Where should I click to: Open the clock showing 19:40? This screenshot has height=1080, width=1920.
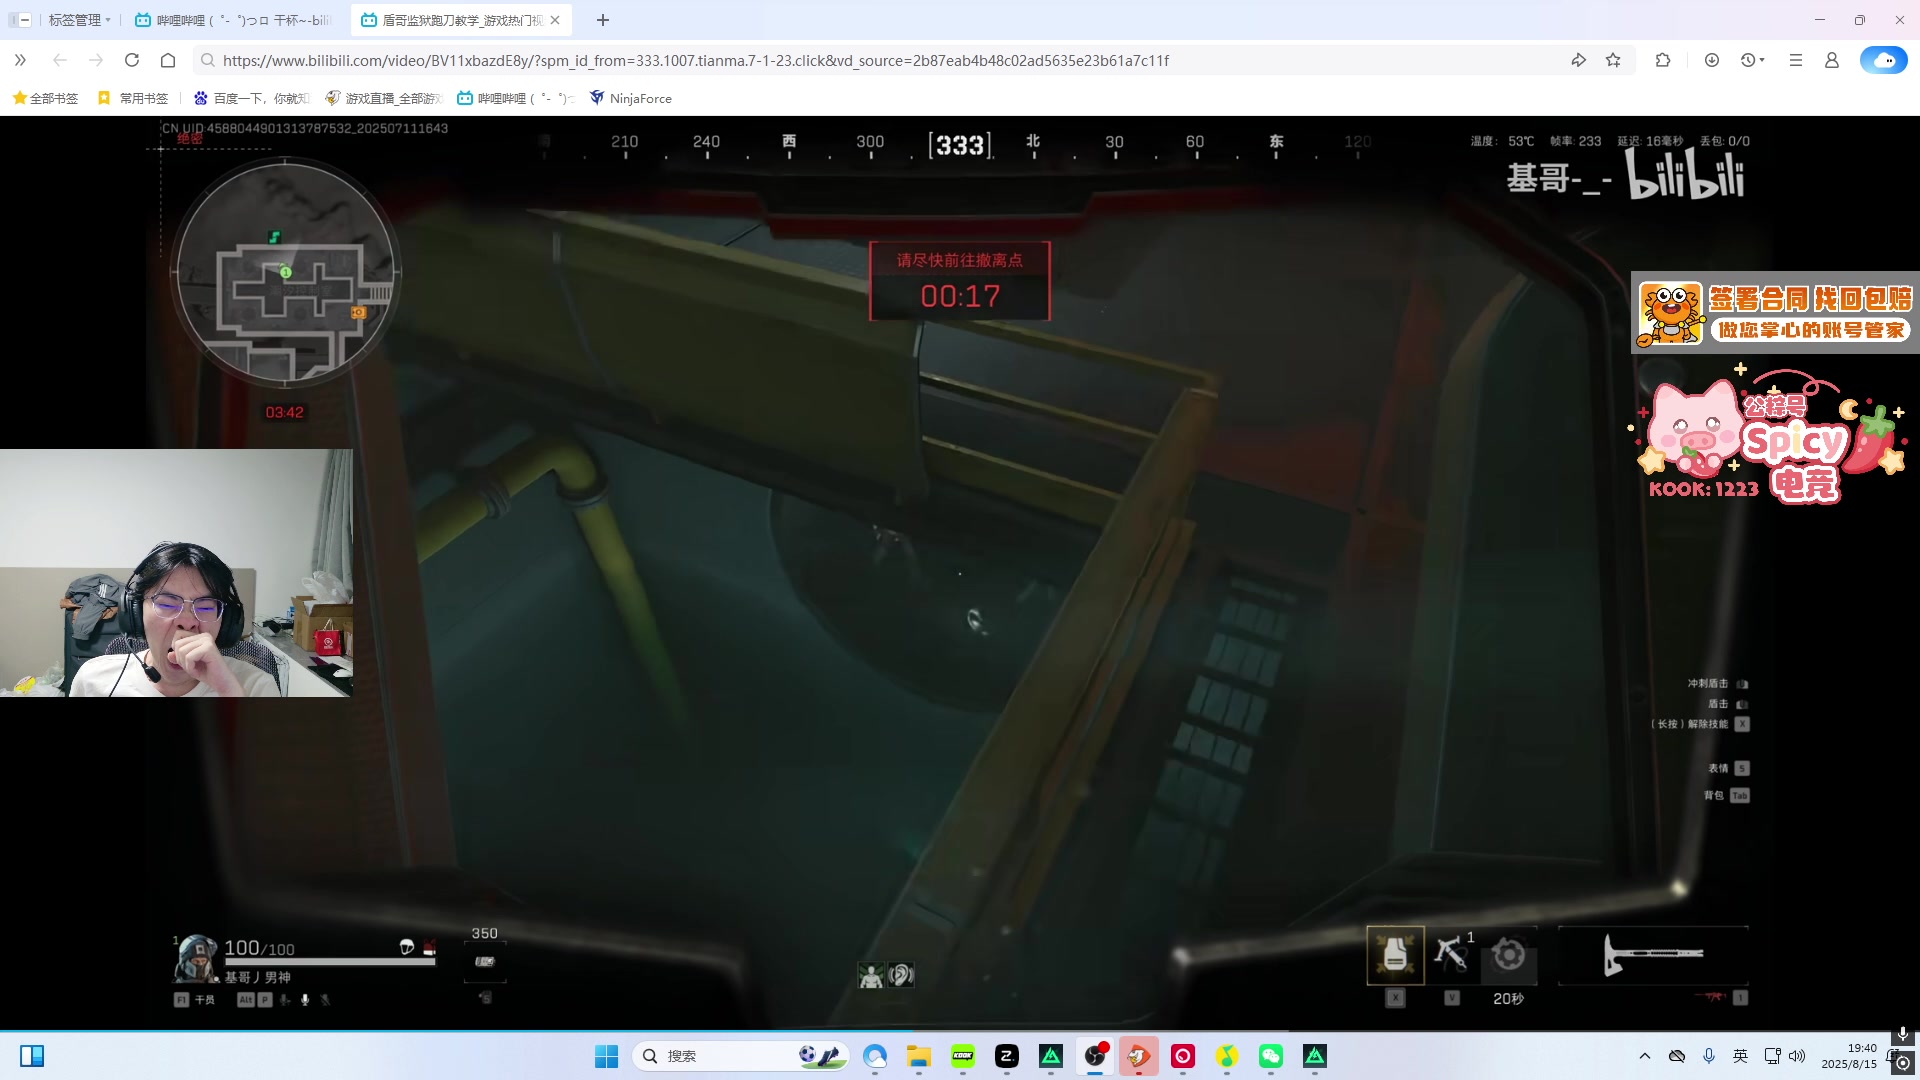coord(1849,1056)
